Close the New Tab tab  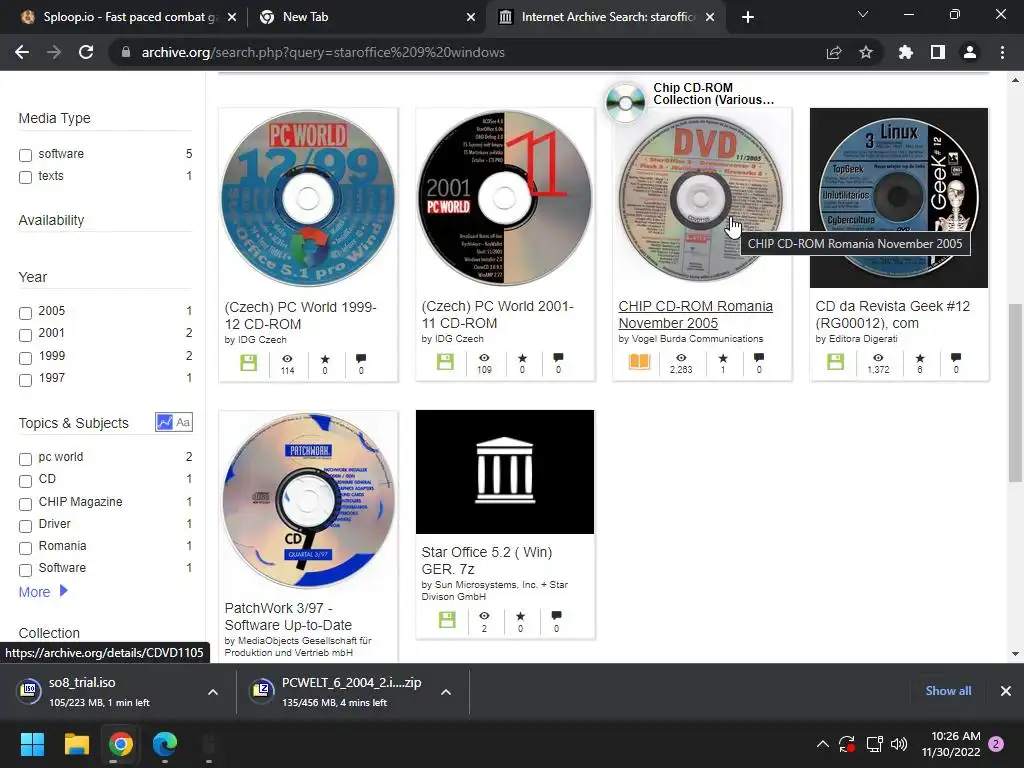point(471,17)
